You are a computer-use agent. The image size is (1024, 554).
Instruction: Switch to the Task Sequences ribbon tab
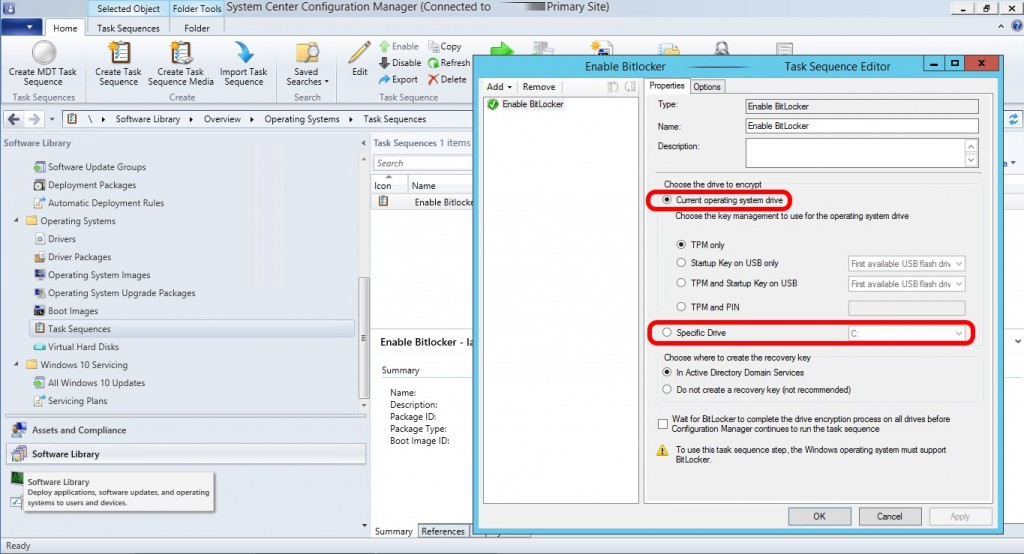pyautogui.click(x=128, y=28)
